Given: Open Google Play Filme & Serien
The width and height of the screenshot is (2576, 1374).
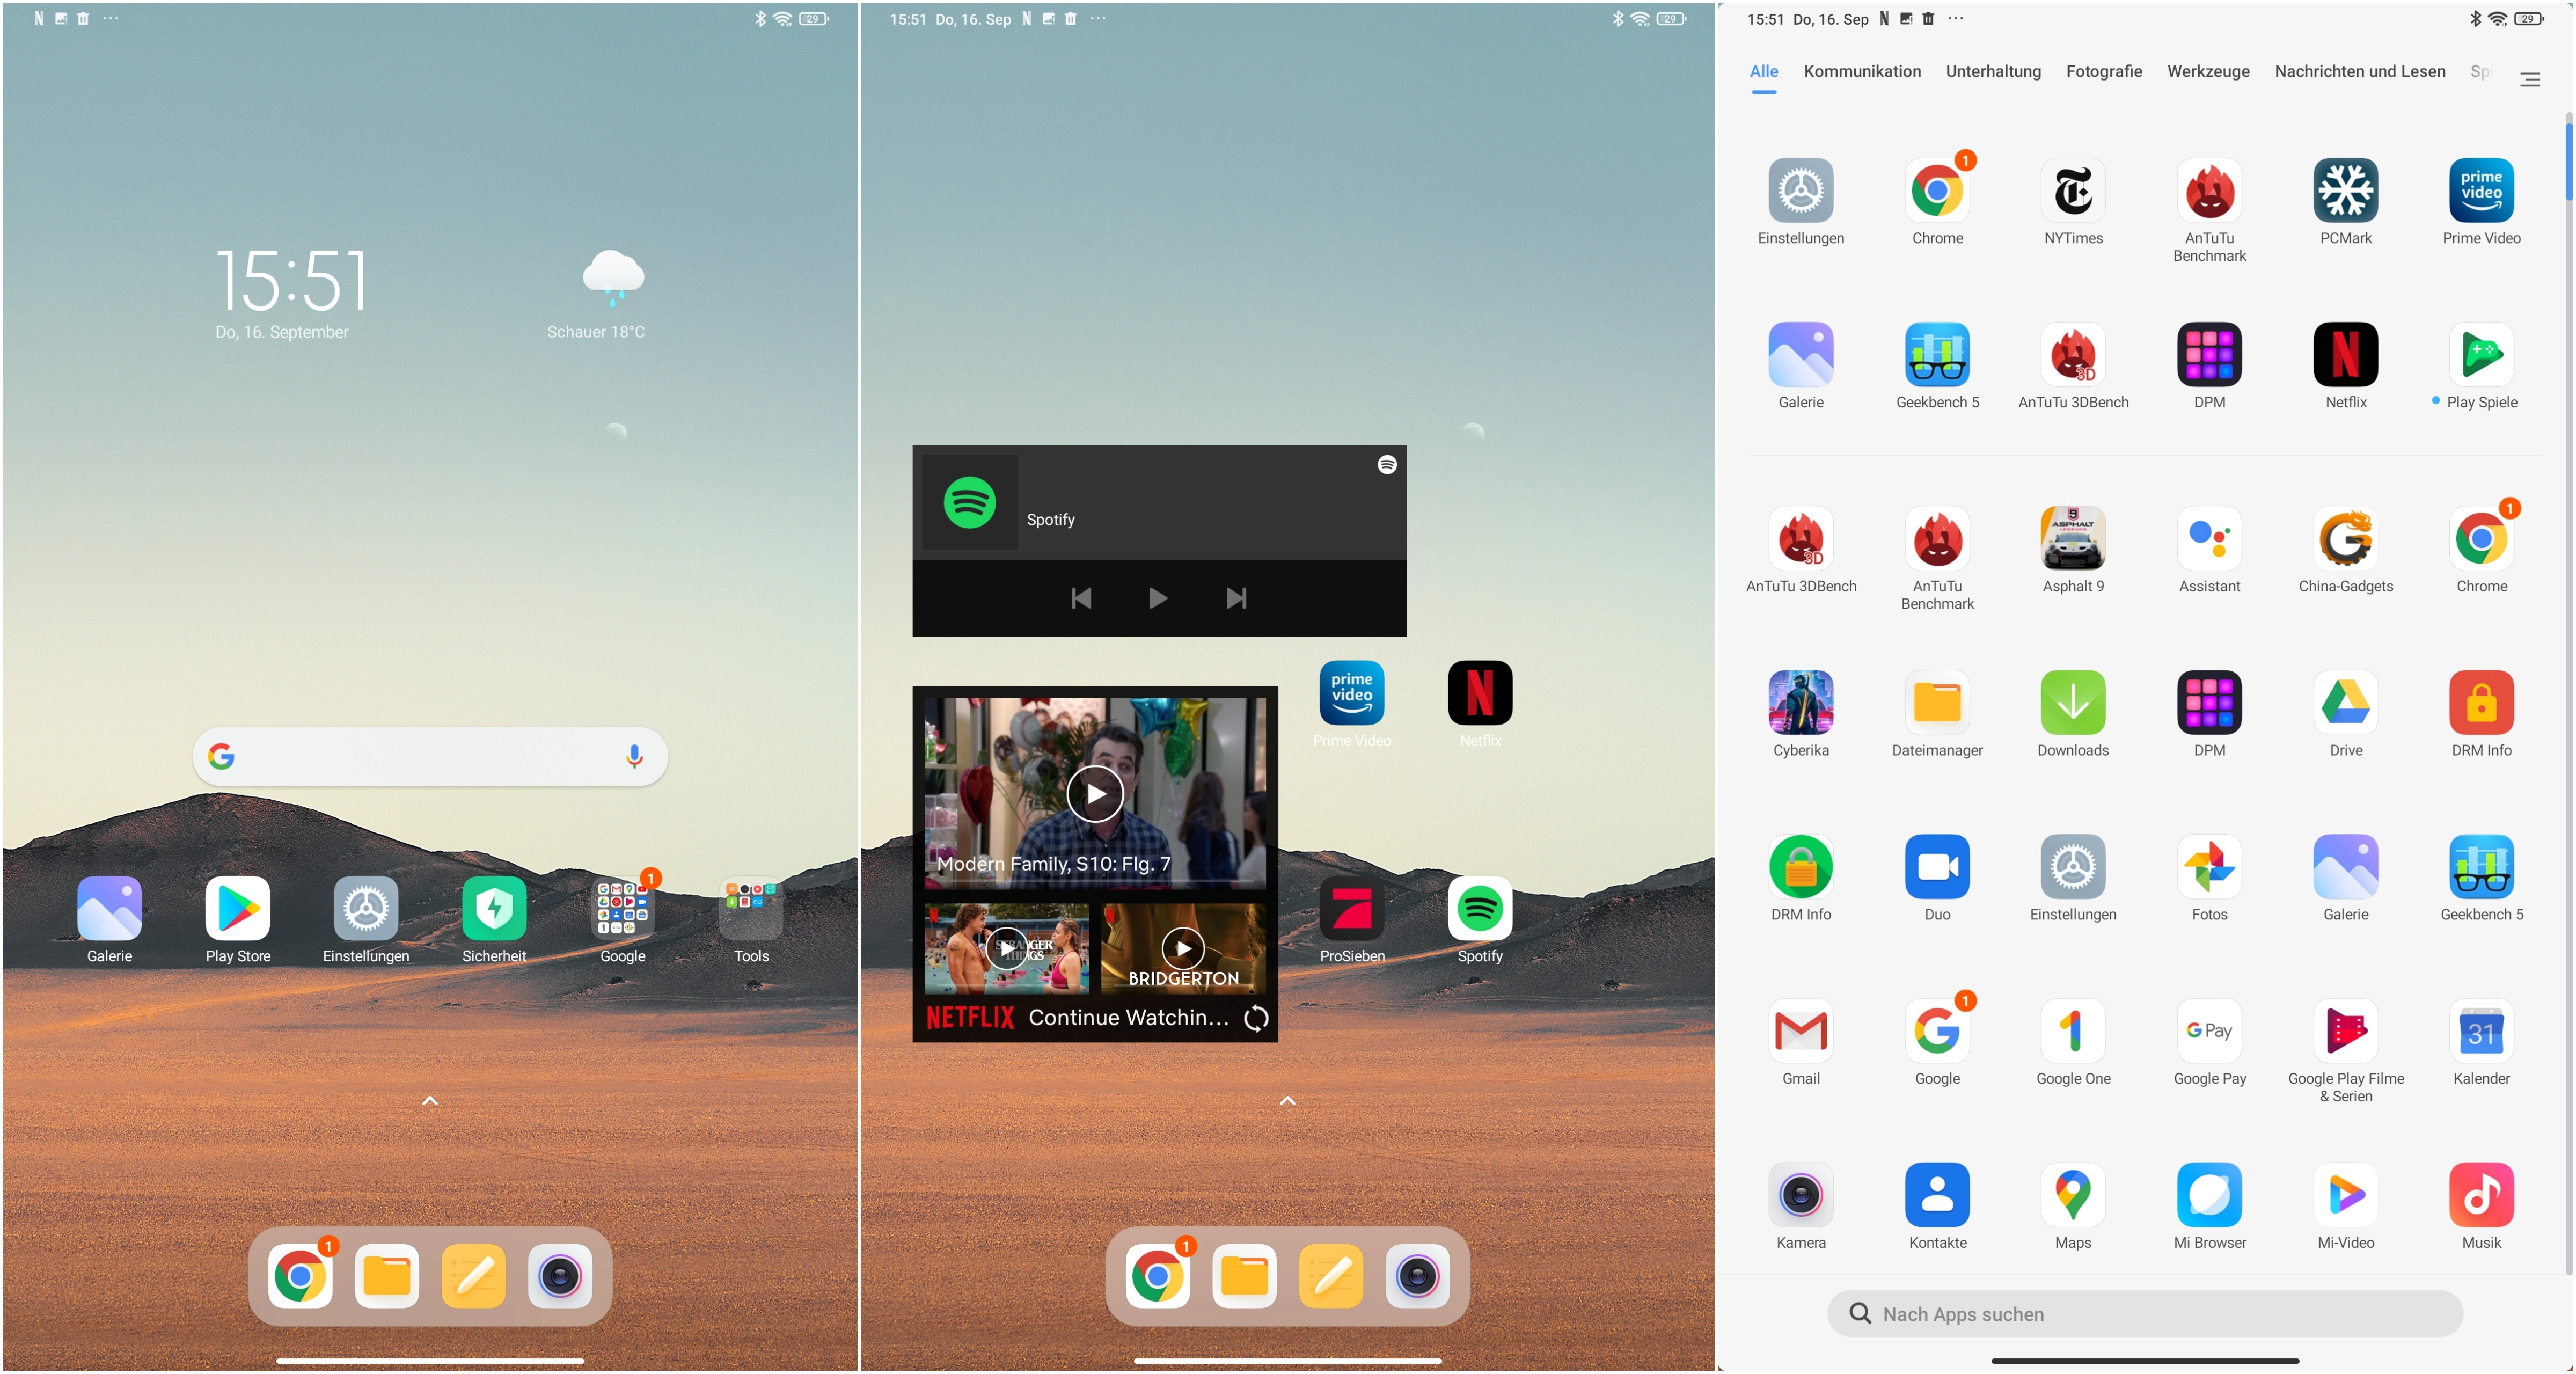Looking at the screenshot, I should click(x=2345, y=1030).
